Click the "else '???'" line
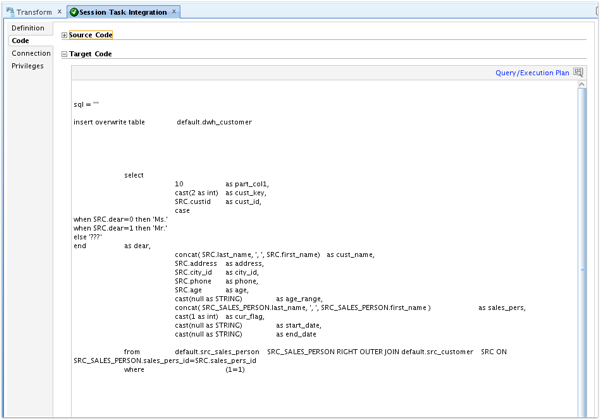Viewport: 600px width, 420px height. point(88,237)
